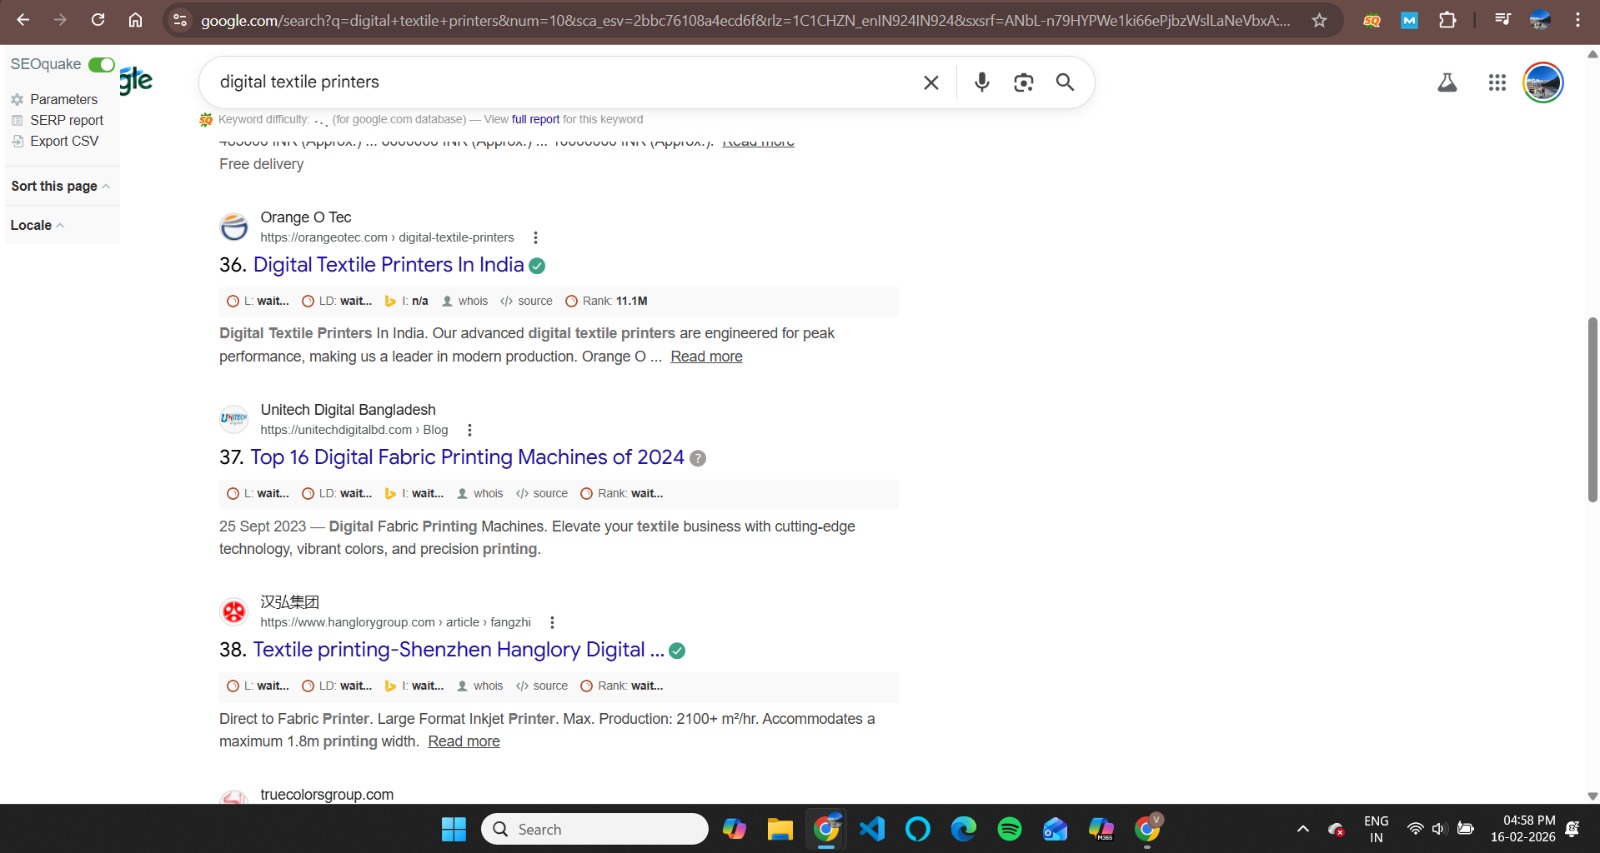
Task: Open SERP report in SEOquake panel
Action: (x=66, y=120)
